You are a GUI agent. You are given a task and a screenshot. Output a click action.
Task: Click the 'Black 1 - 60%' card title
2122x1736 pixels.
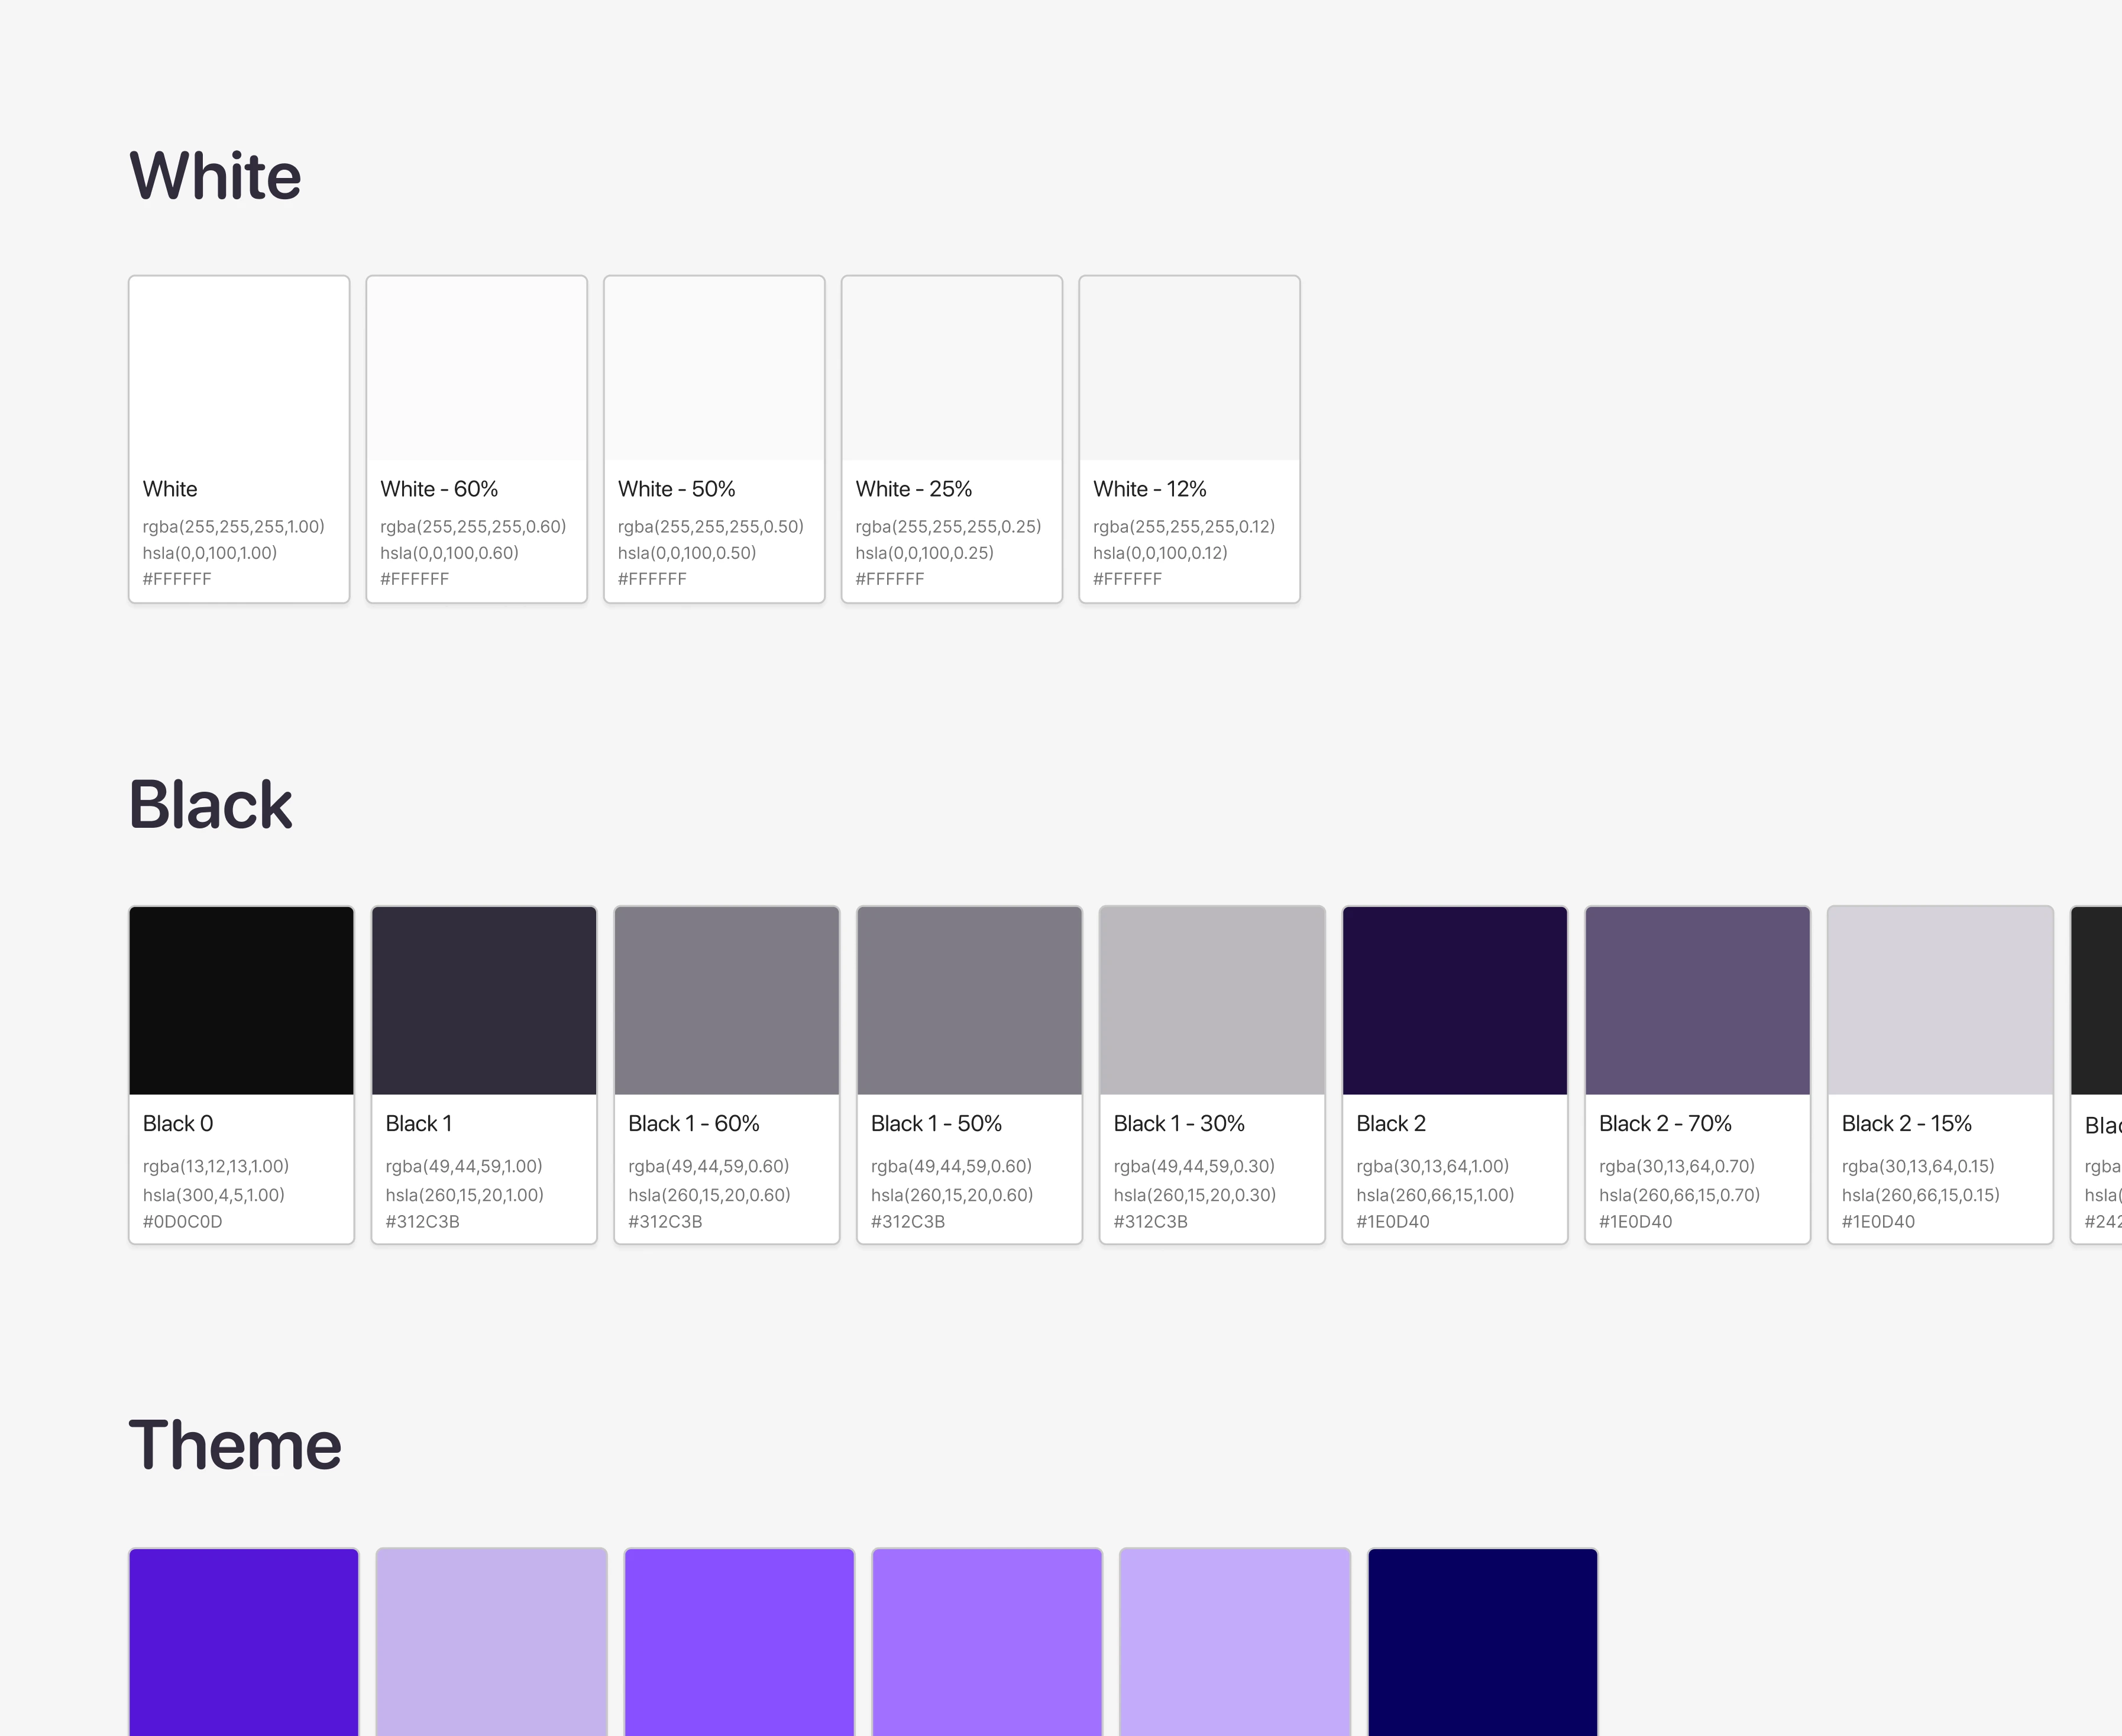click(x=694, y=1124)
